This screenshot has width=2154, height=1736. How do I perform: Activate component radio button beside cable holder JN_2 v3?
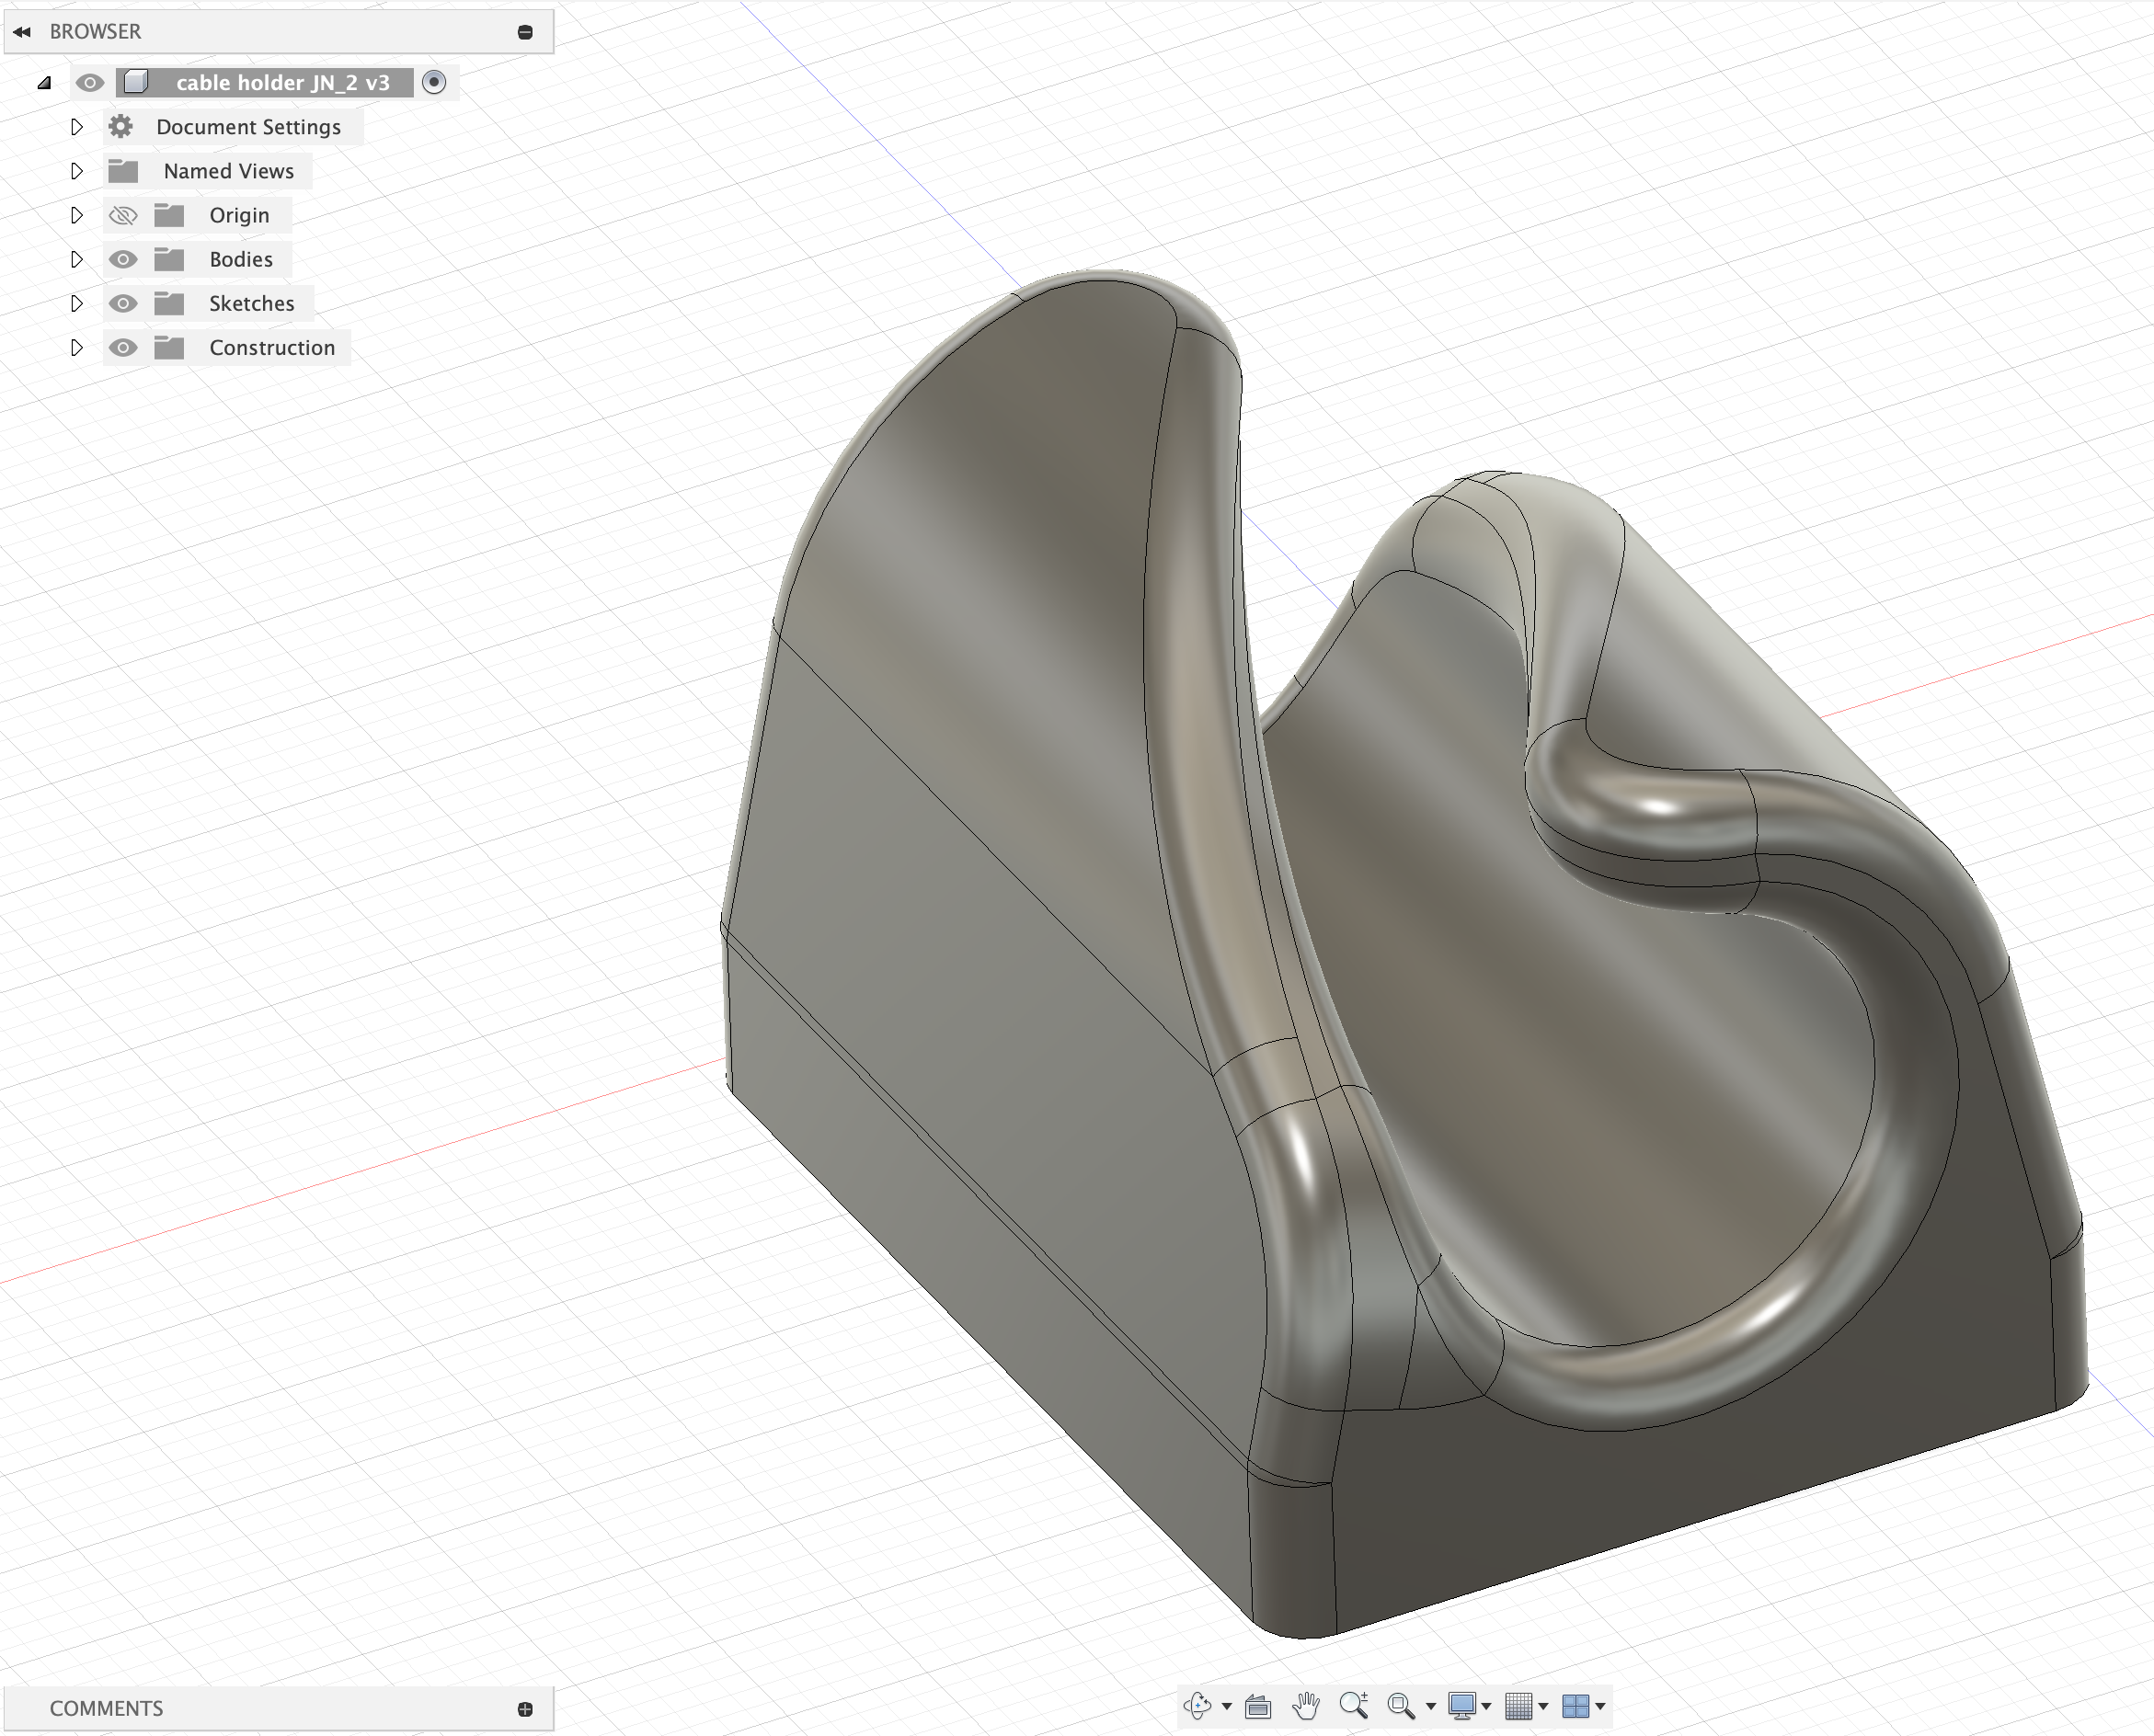coord(434,82)
